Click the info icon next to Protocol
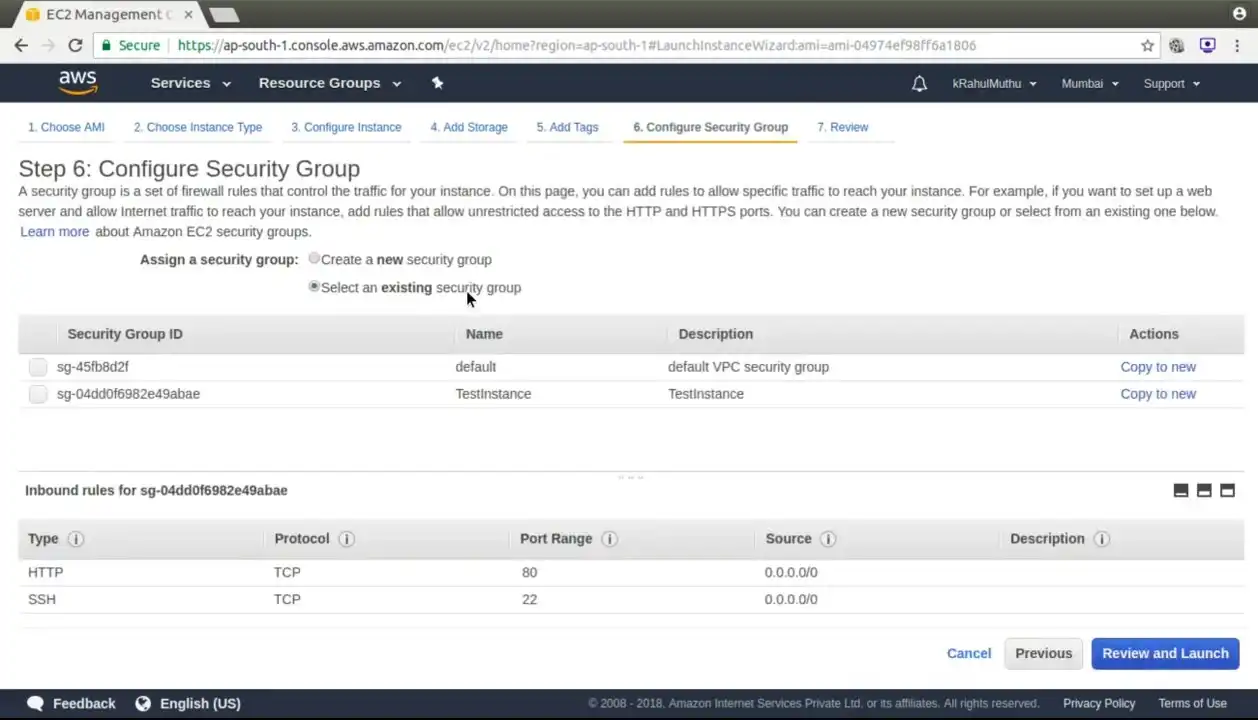Viewport: 1258px width, 720px height. tap(346, 539)
